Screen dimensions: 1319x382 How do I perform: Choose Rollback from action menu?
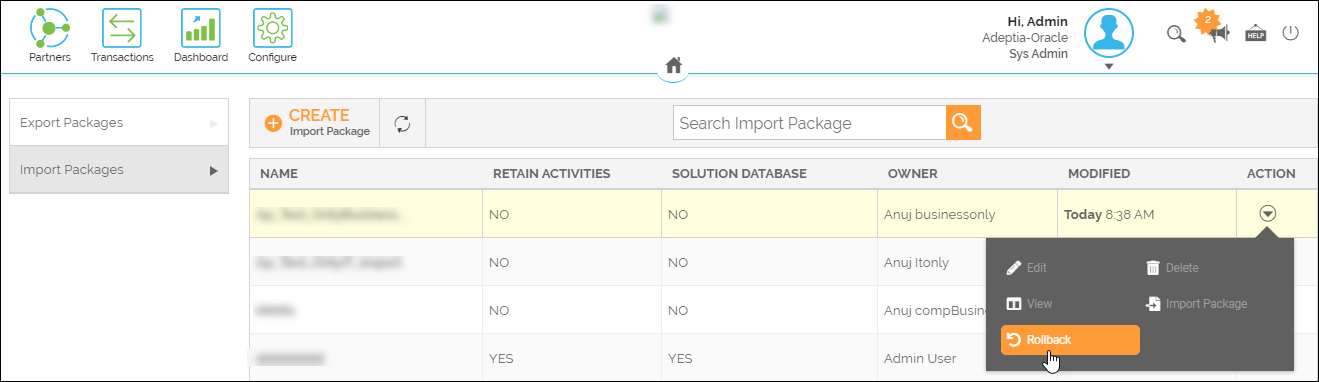point(1070,340)
